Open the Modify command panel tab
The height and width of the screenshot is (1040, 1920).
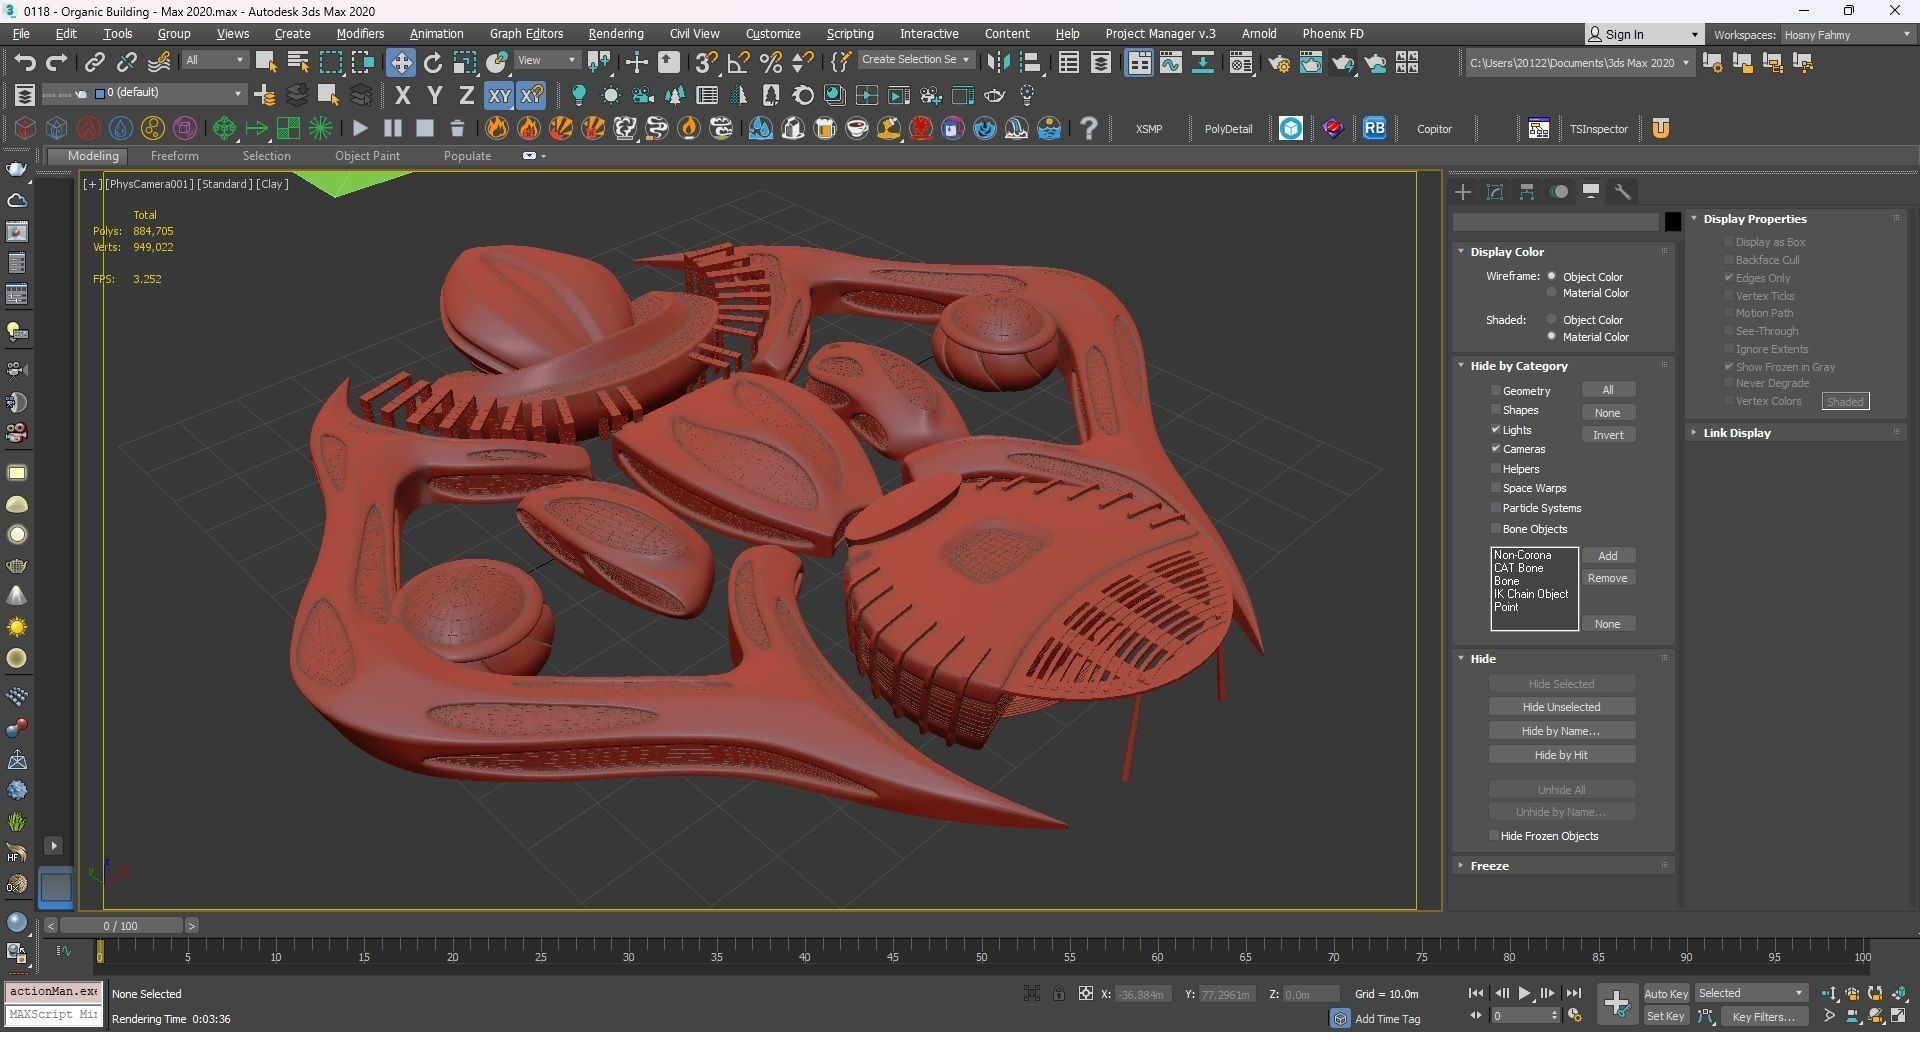coord(1495,191)
